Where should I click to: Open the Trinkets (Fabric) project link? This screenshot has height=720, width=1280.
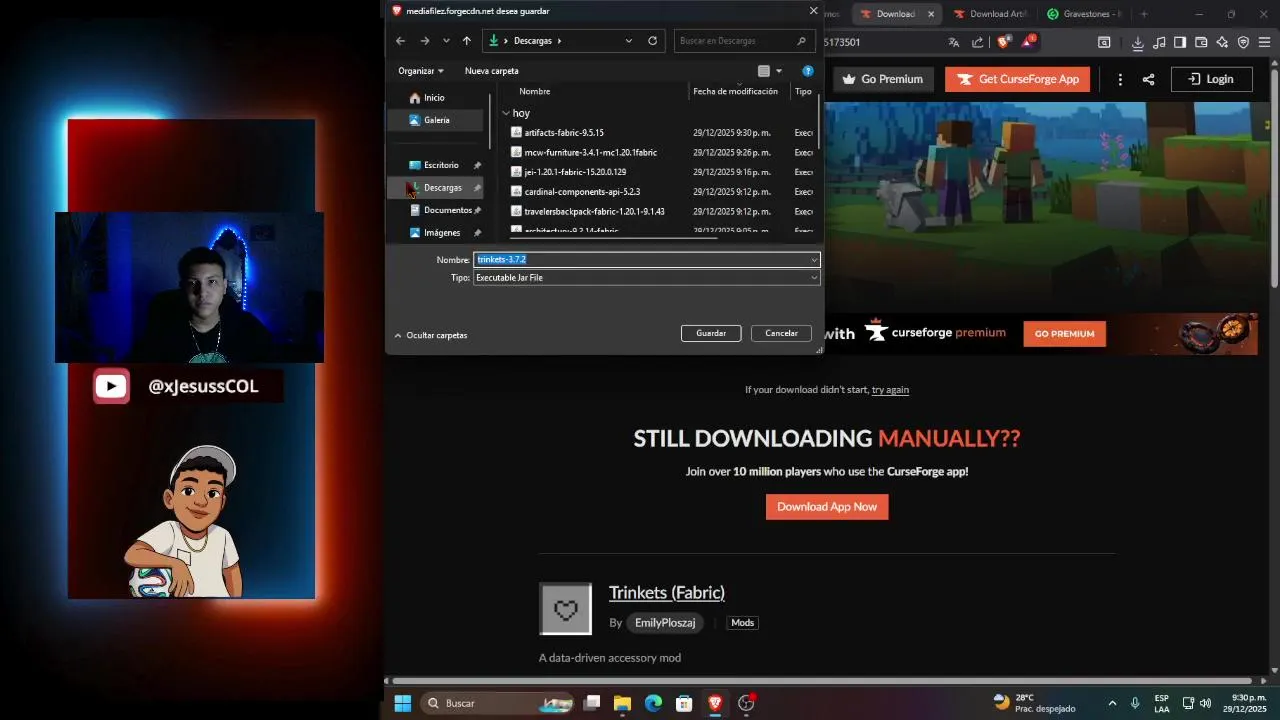click(667, 593)
